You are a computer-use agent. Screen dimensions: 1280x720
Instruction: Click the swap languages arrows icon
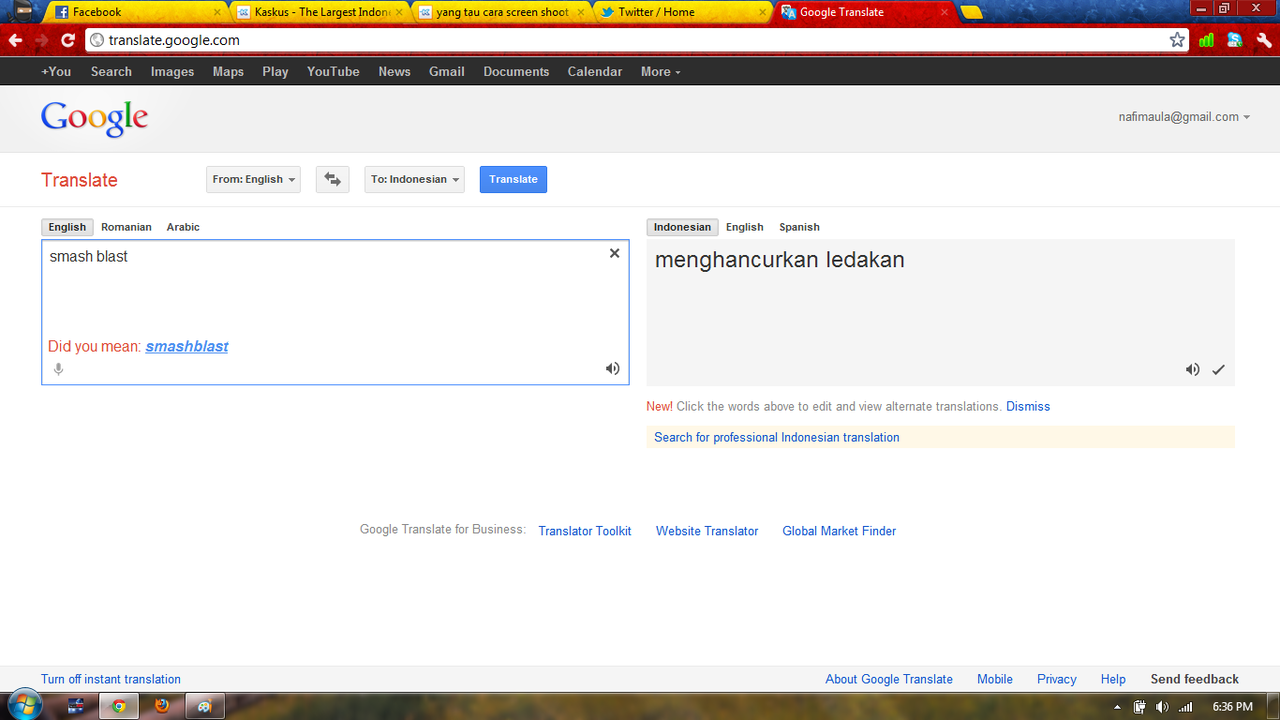(x=333, y=179)
